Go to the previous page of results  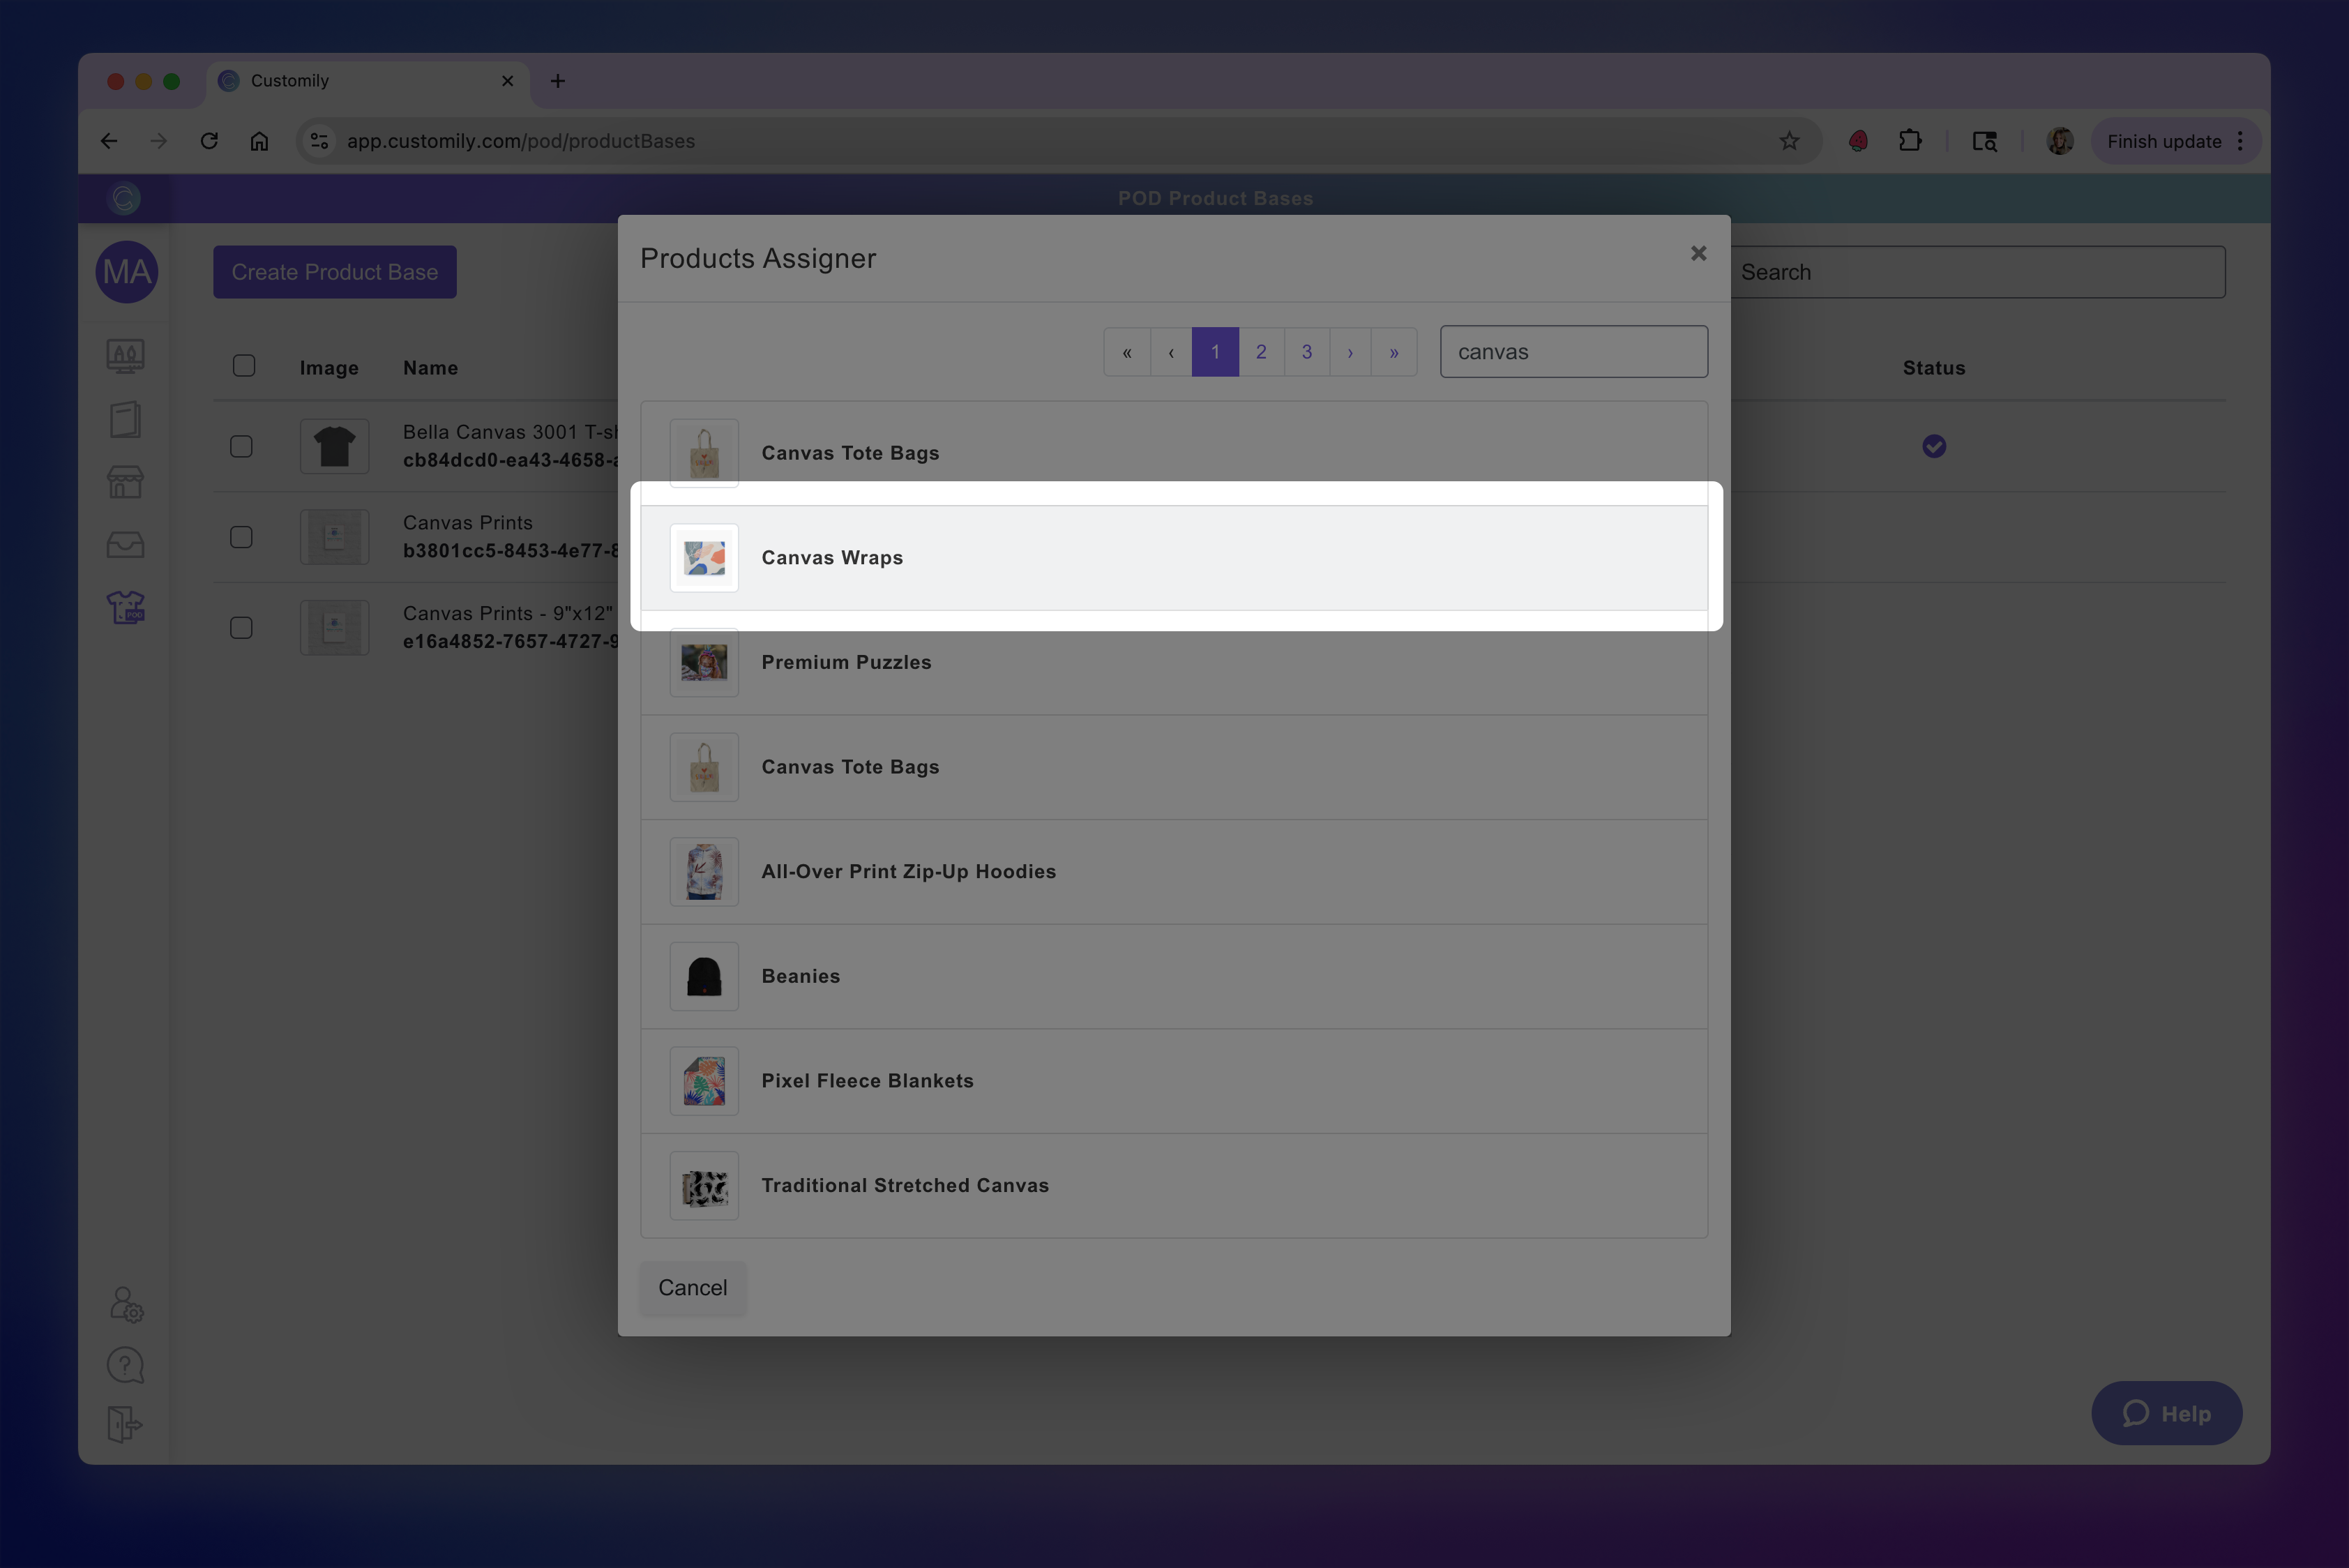tap(1171, 352)
